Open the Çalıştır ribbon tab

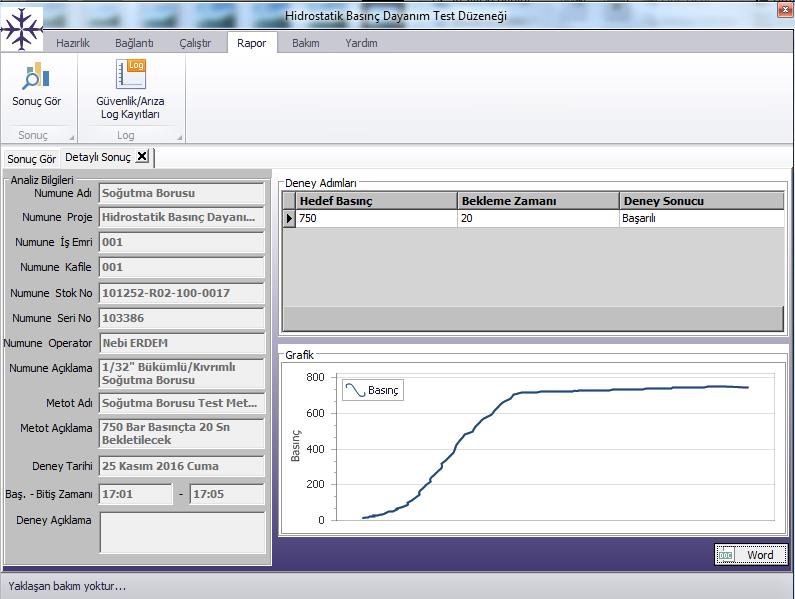click(195, 43)
